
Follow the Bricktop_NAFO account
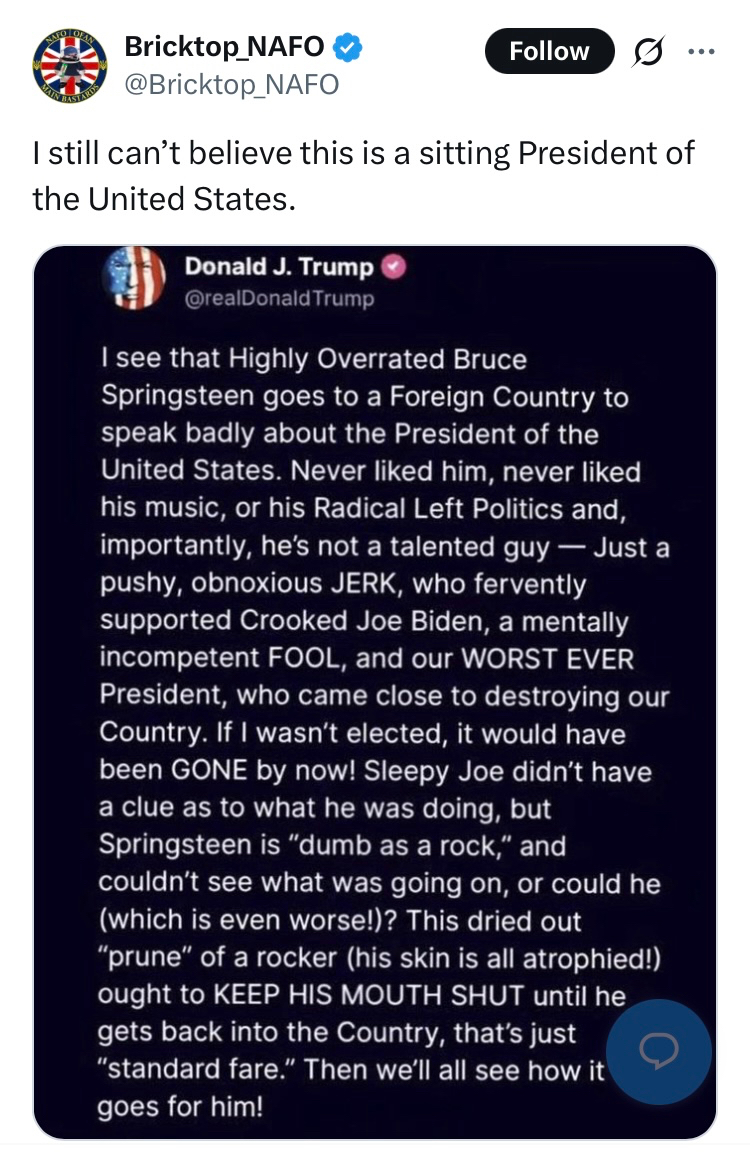549,51
